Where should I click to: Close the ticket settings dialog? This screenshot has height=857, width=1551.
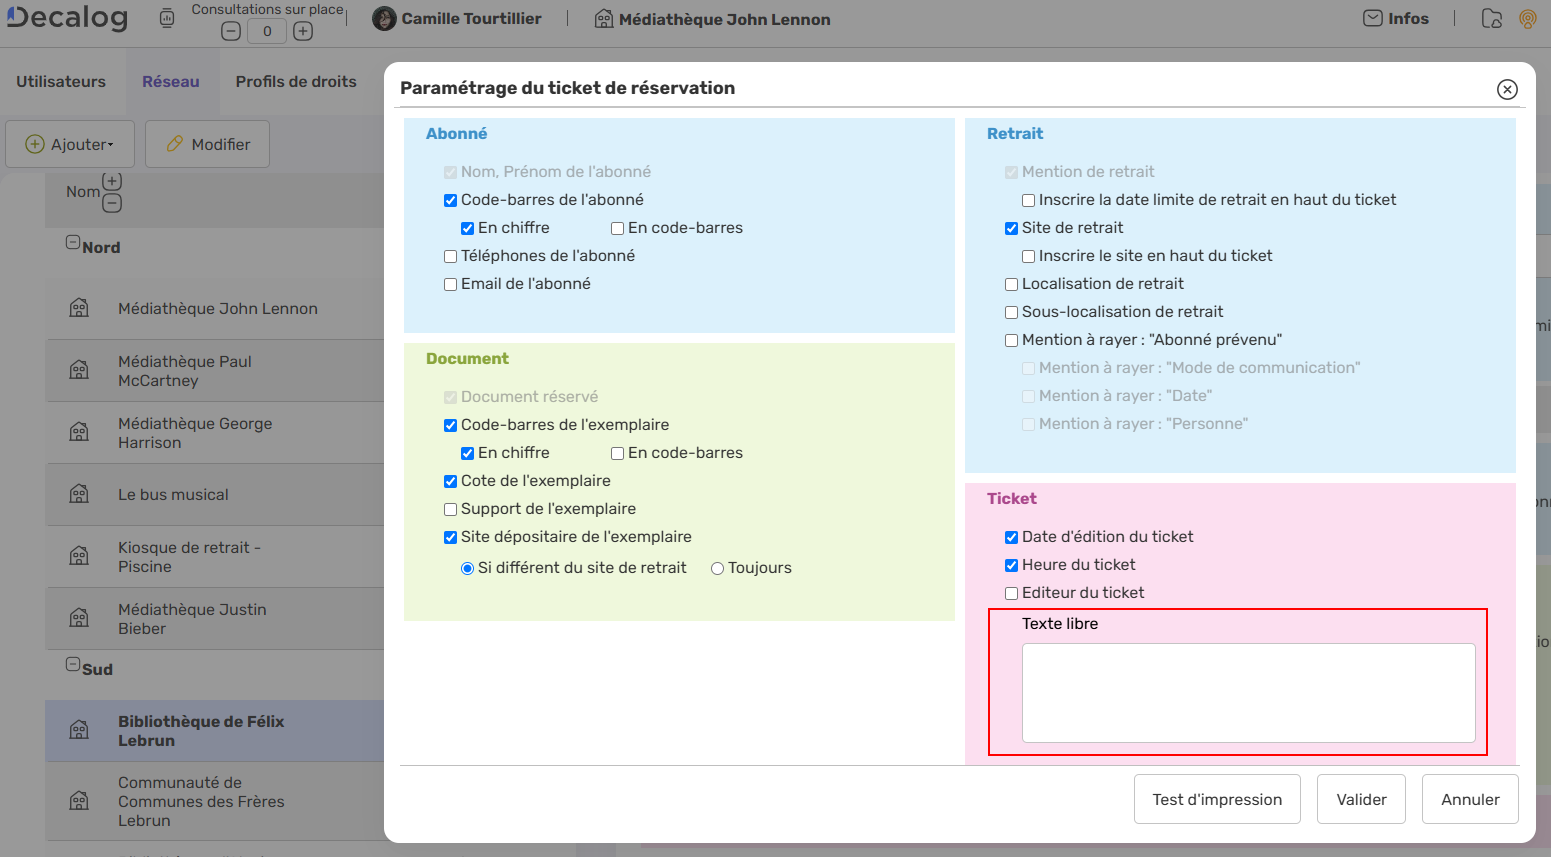pyautogui.click(x=1507, y=89)
